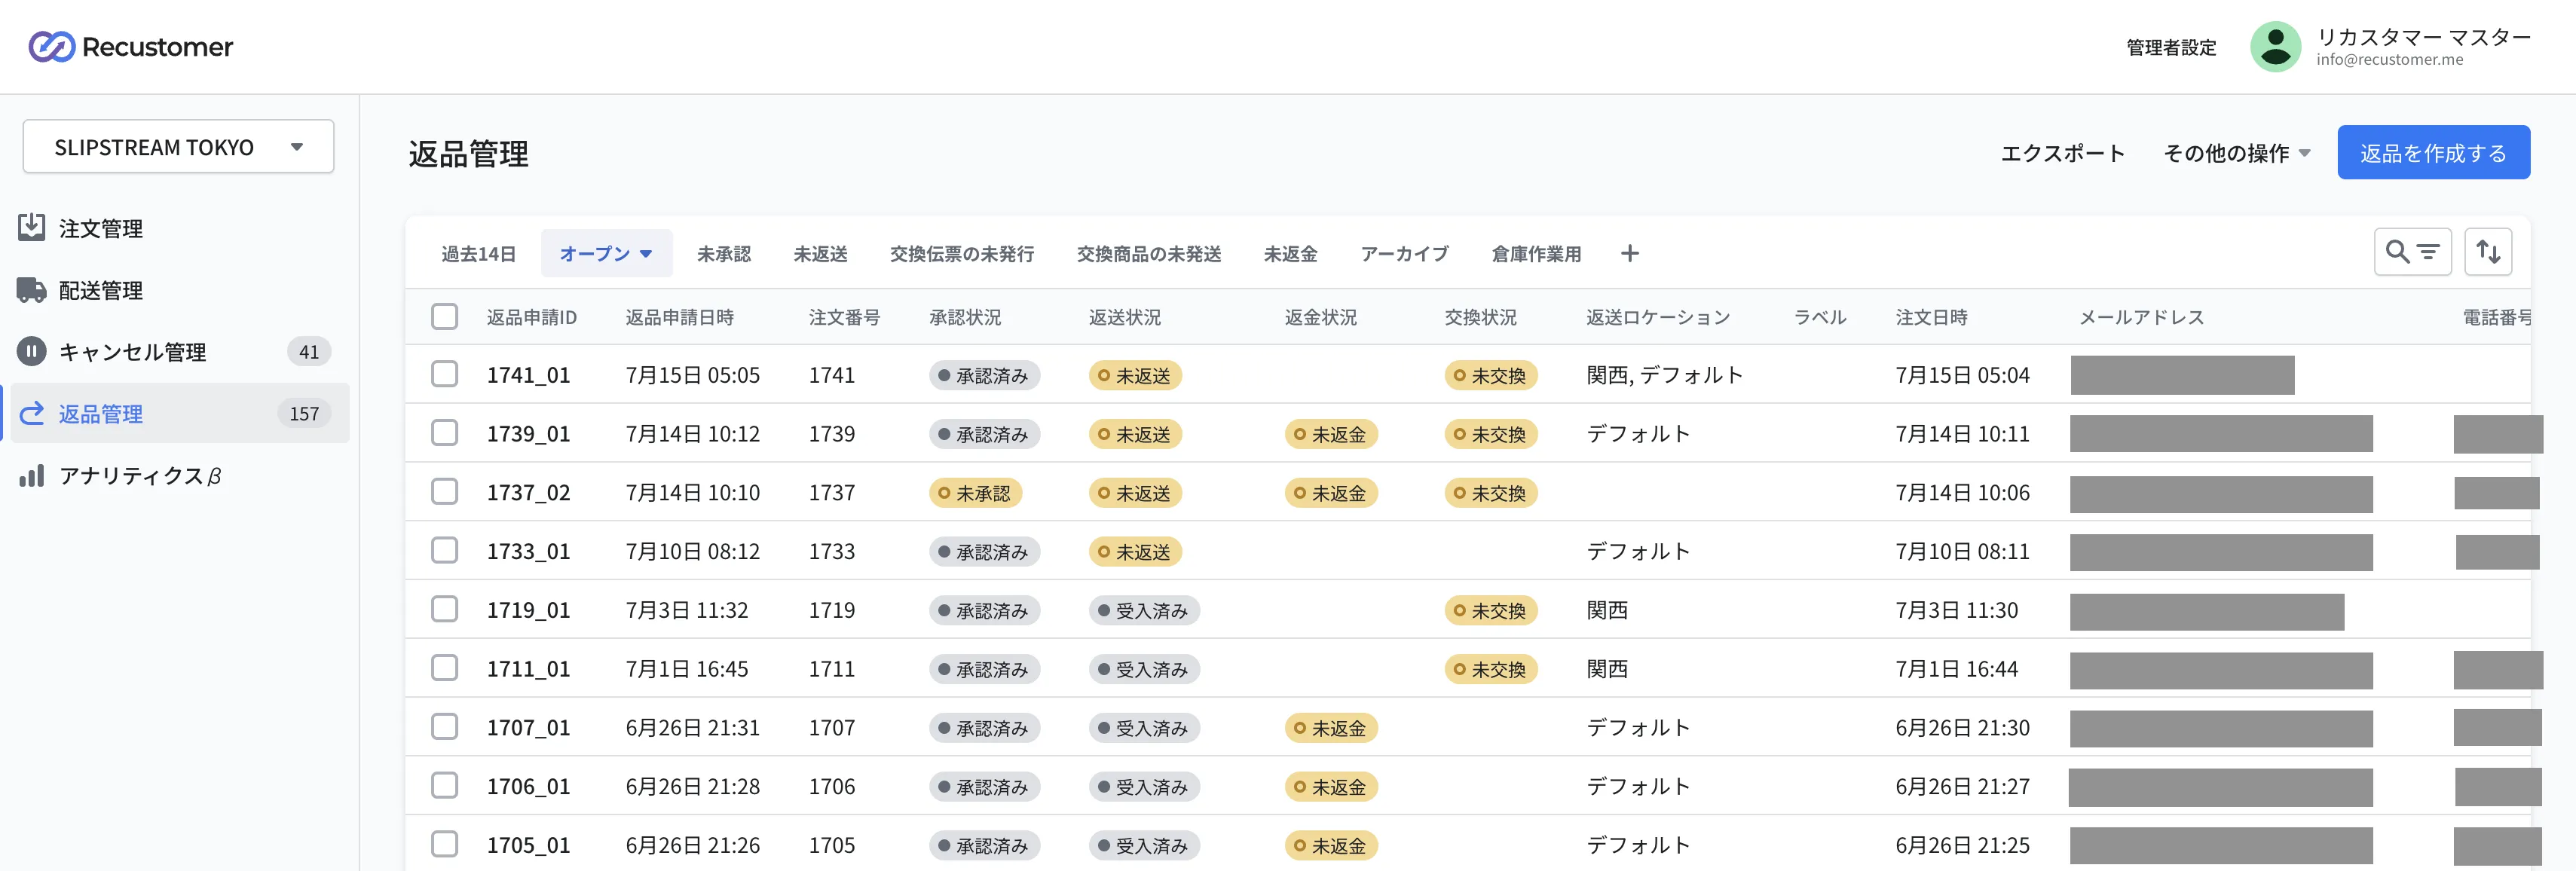Open return request 1733_01

(528, 551)
